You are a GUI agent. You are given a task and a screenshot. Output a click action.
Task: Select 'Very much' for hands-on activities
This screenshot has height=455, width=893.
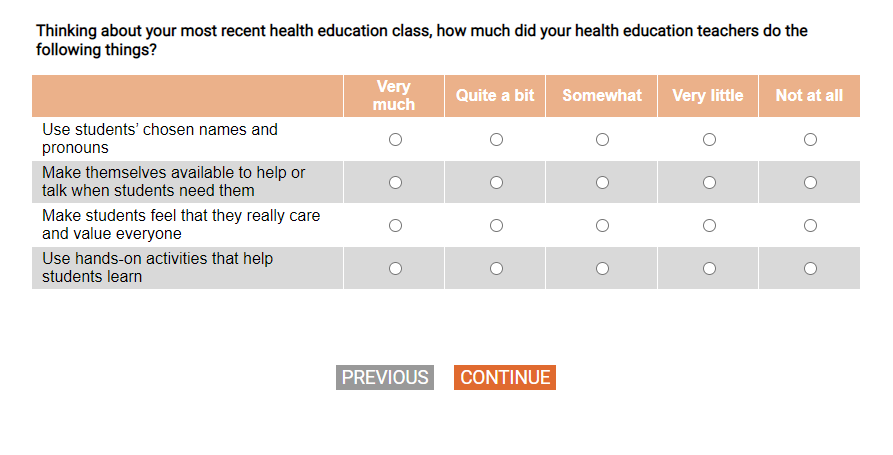(x=395, y=268)
